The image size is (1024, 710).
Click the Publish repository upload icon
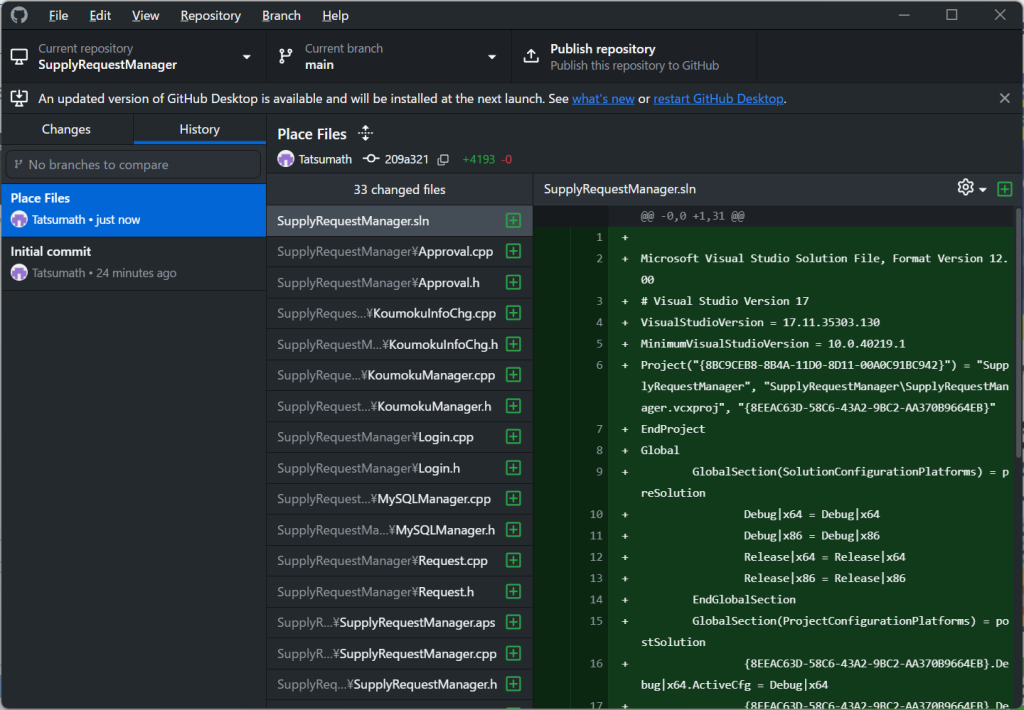tap(532, 57)
